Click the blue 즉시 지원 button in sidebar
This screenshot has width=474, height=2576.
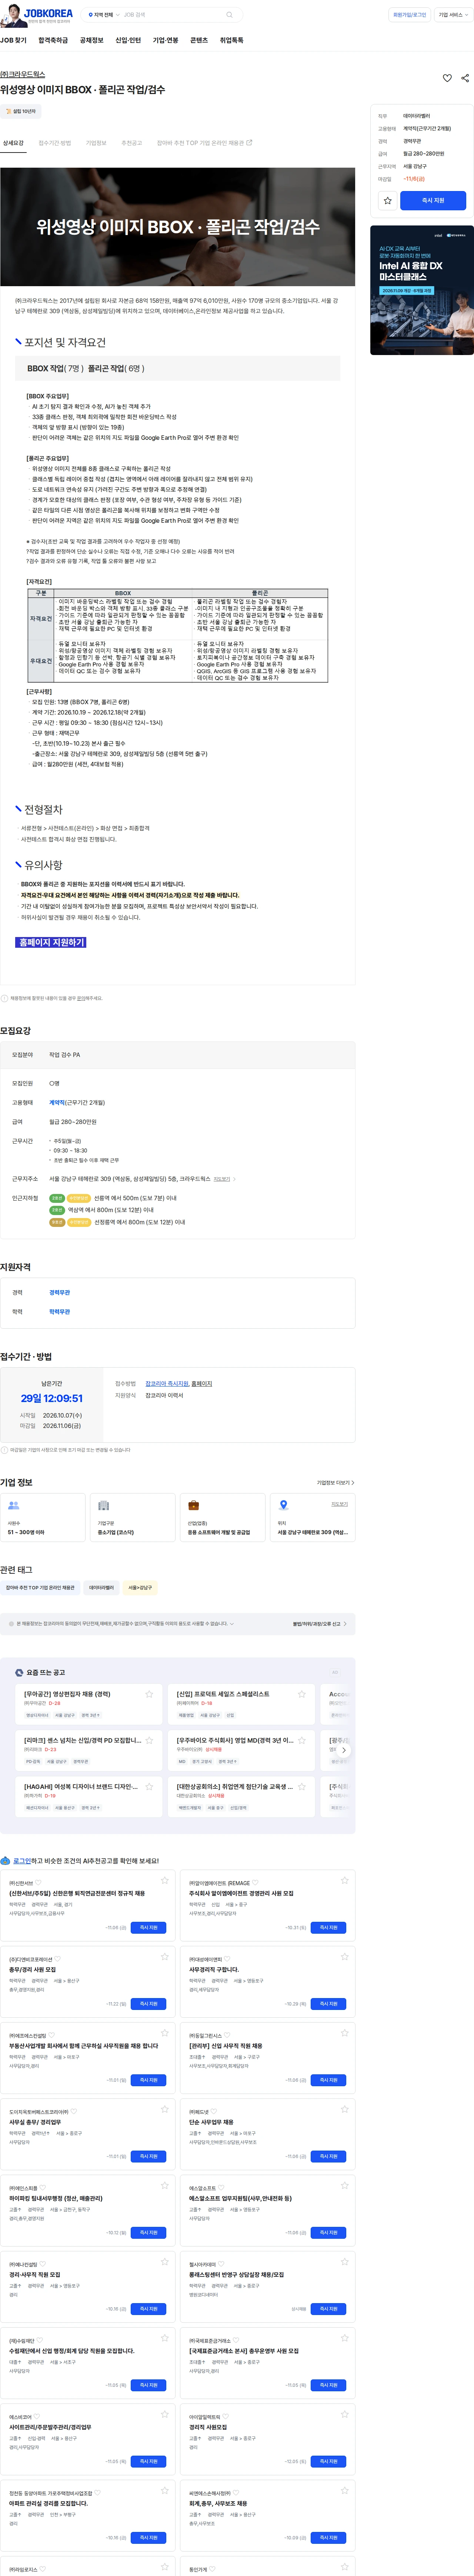coord(433,201)
